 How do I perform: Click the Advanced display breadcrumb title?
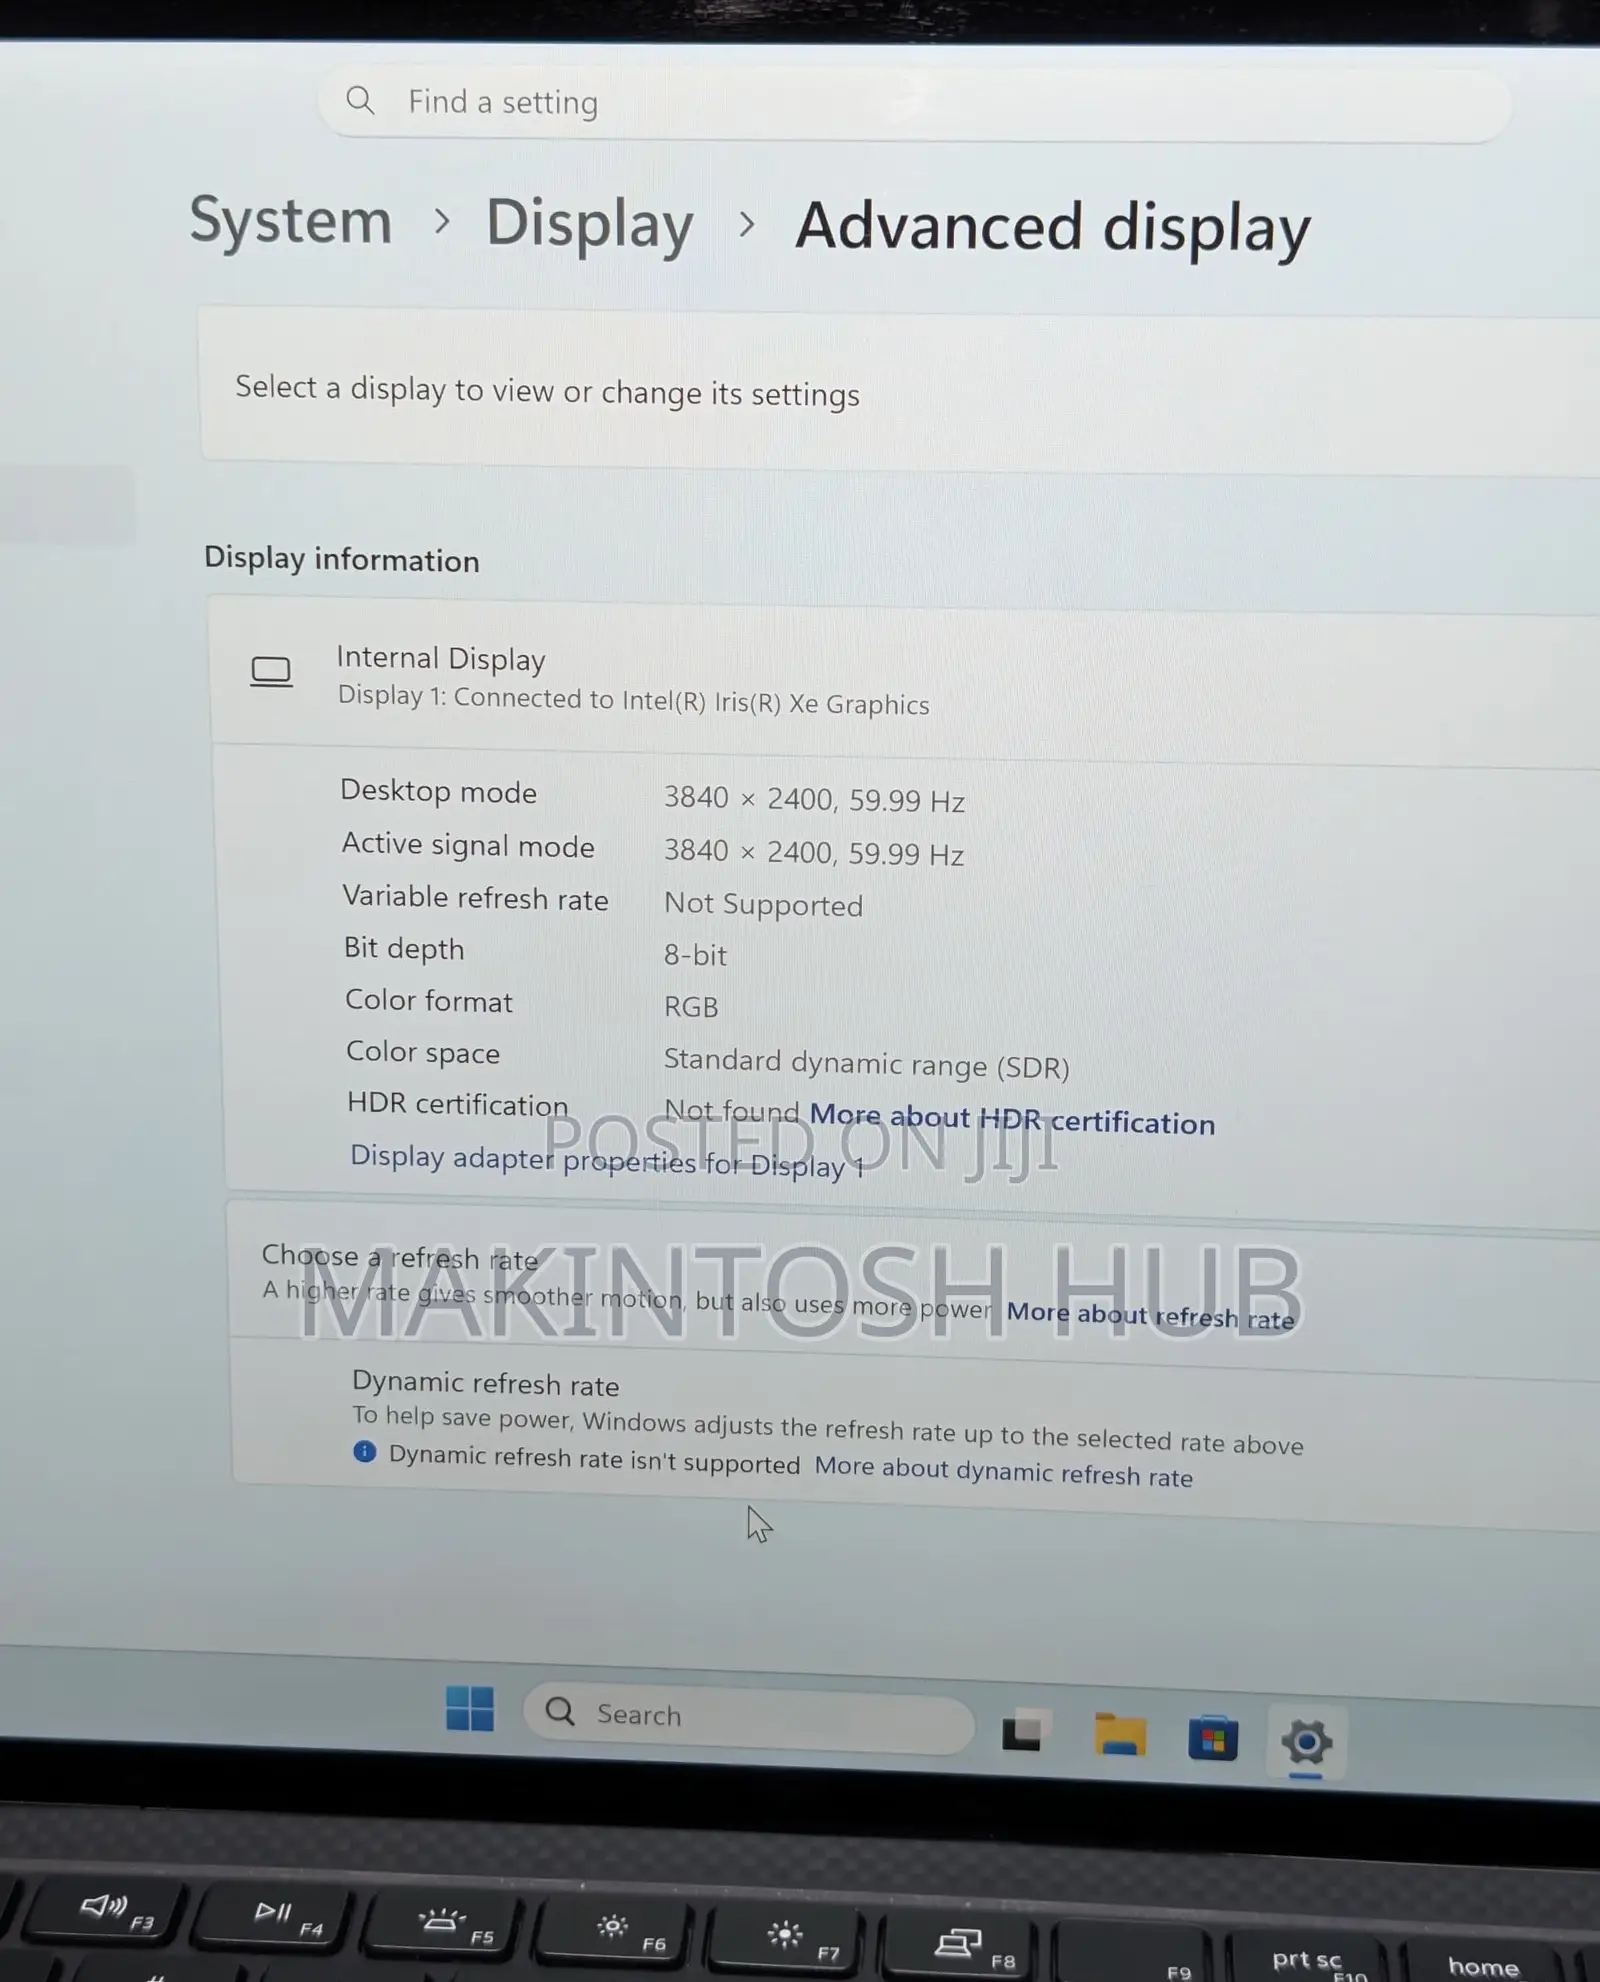(x=1052, y=228)
